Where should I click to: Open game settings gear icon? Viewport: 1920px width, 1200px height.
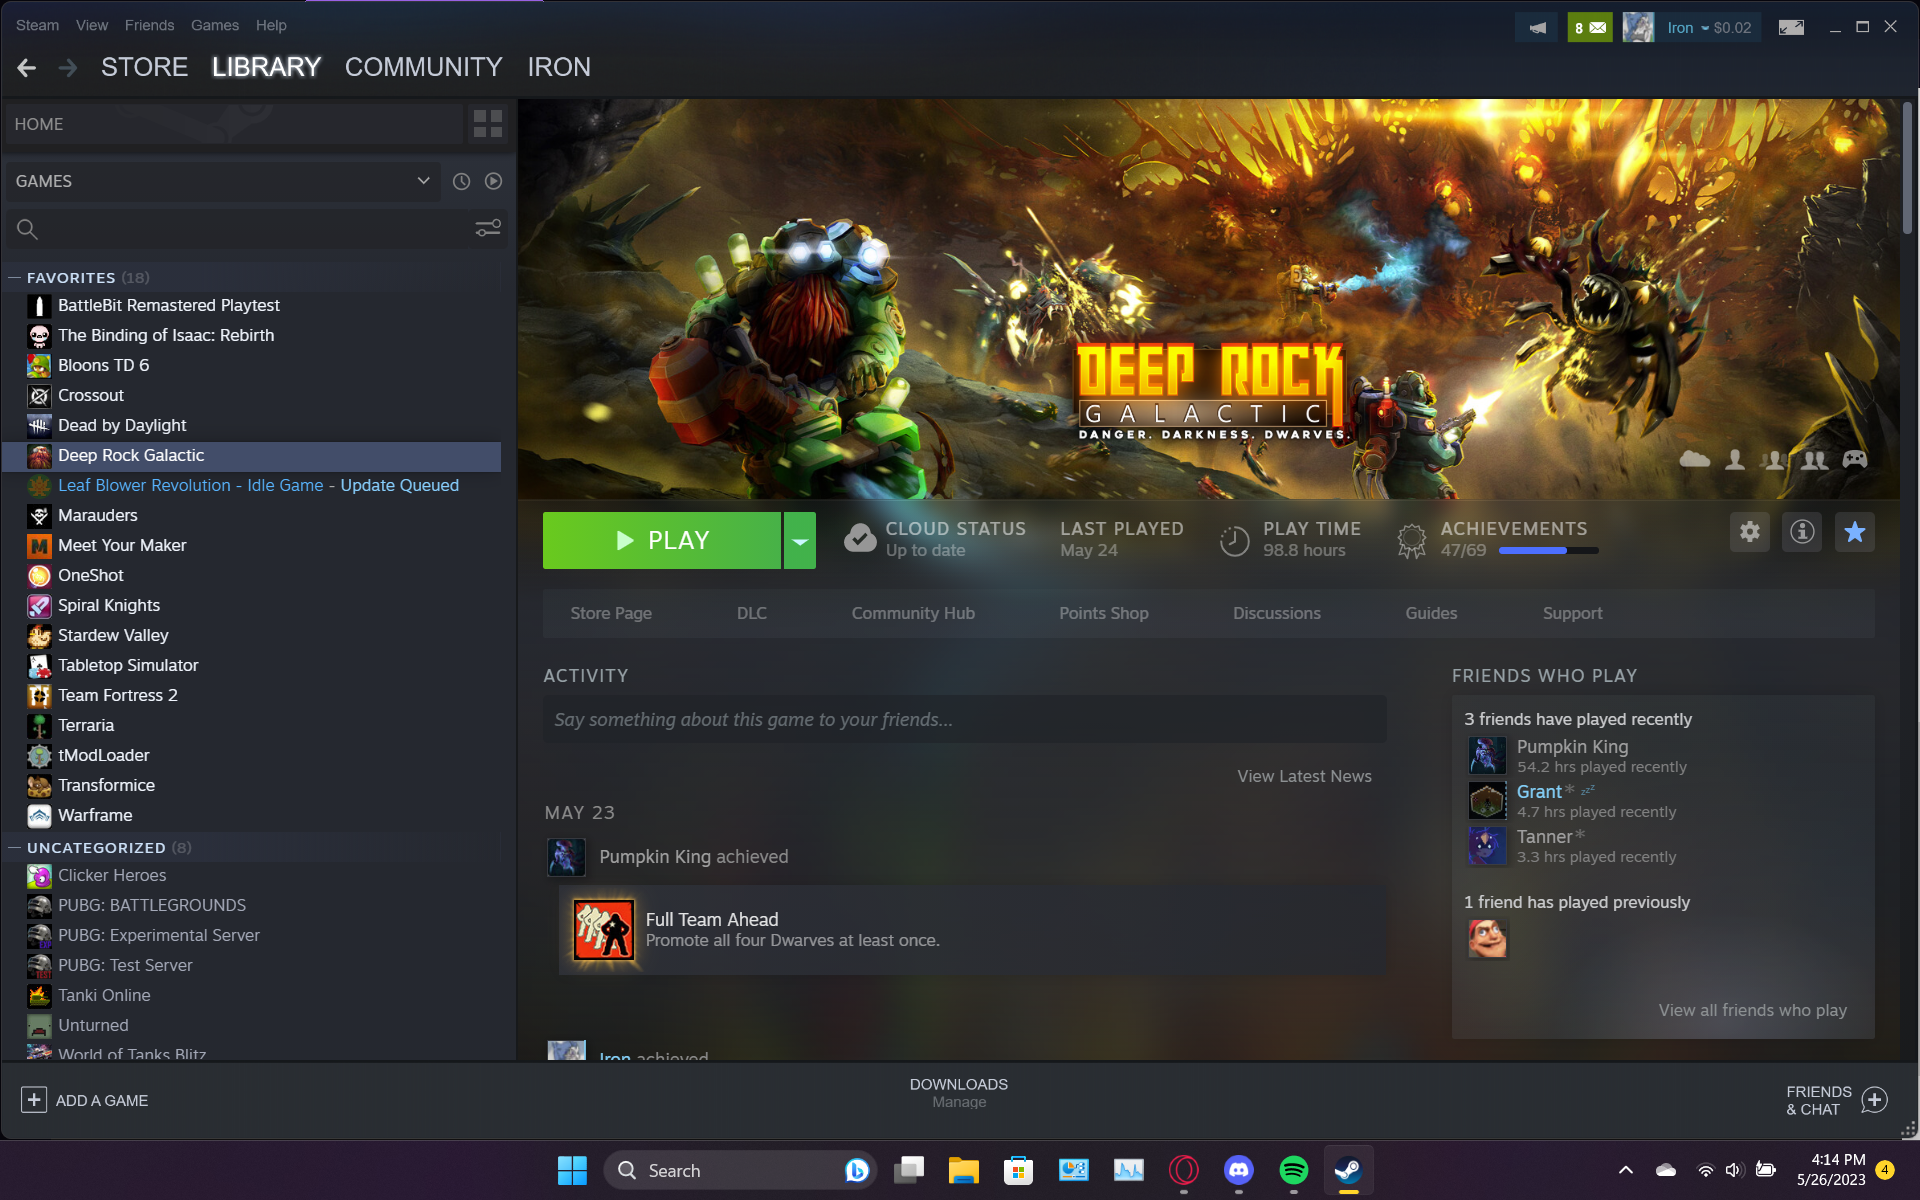[x=1750, y=532]
